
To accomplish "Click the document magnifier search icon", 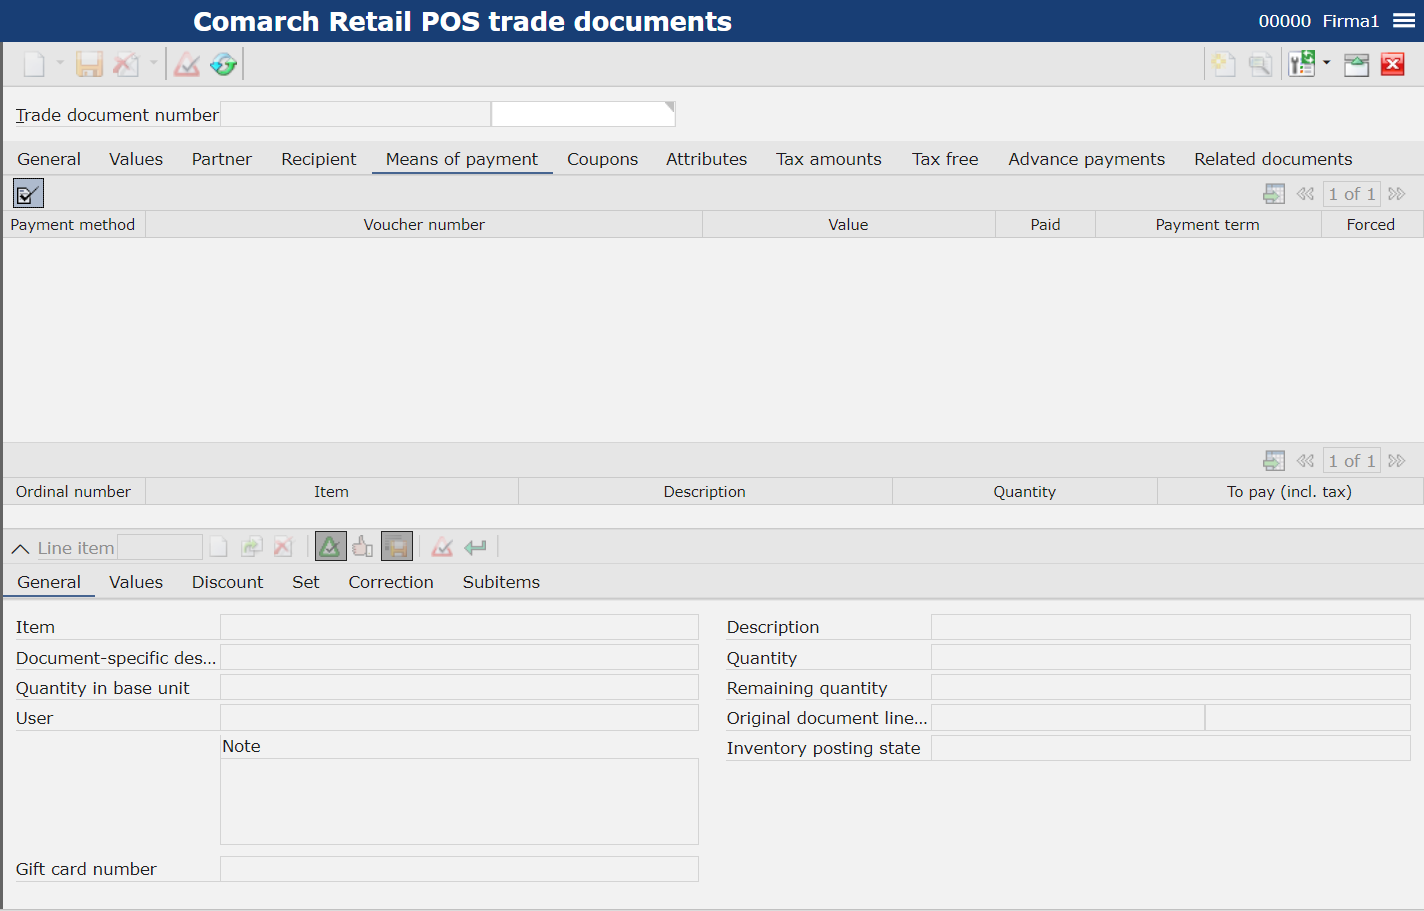I will 1261,65.
